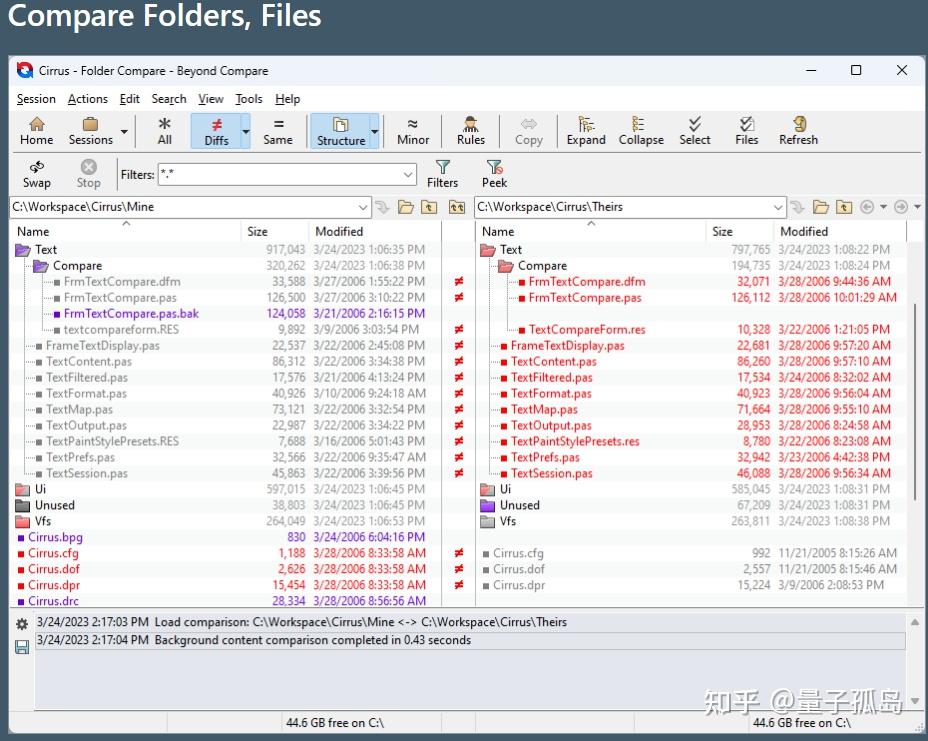Screen dimensions: 928x741
Task: Open the Edit menu
Action: tap(130, 99)
